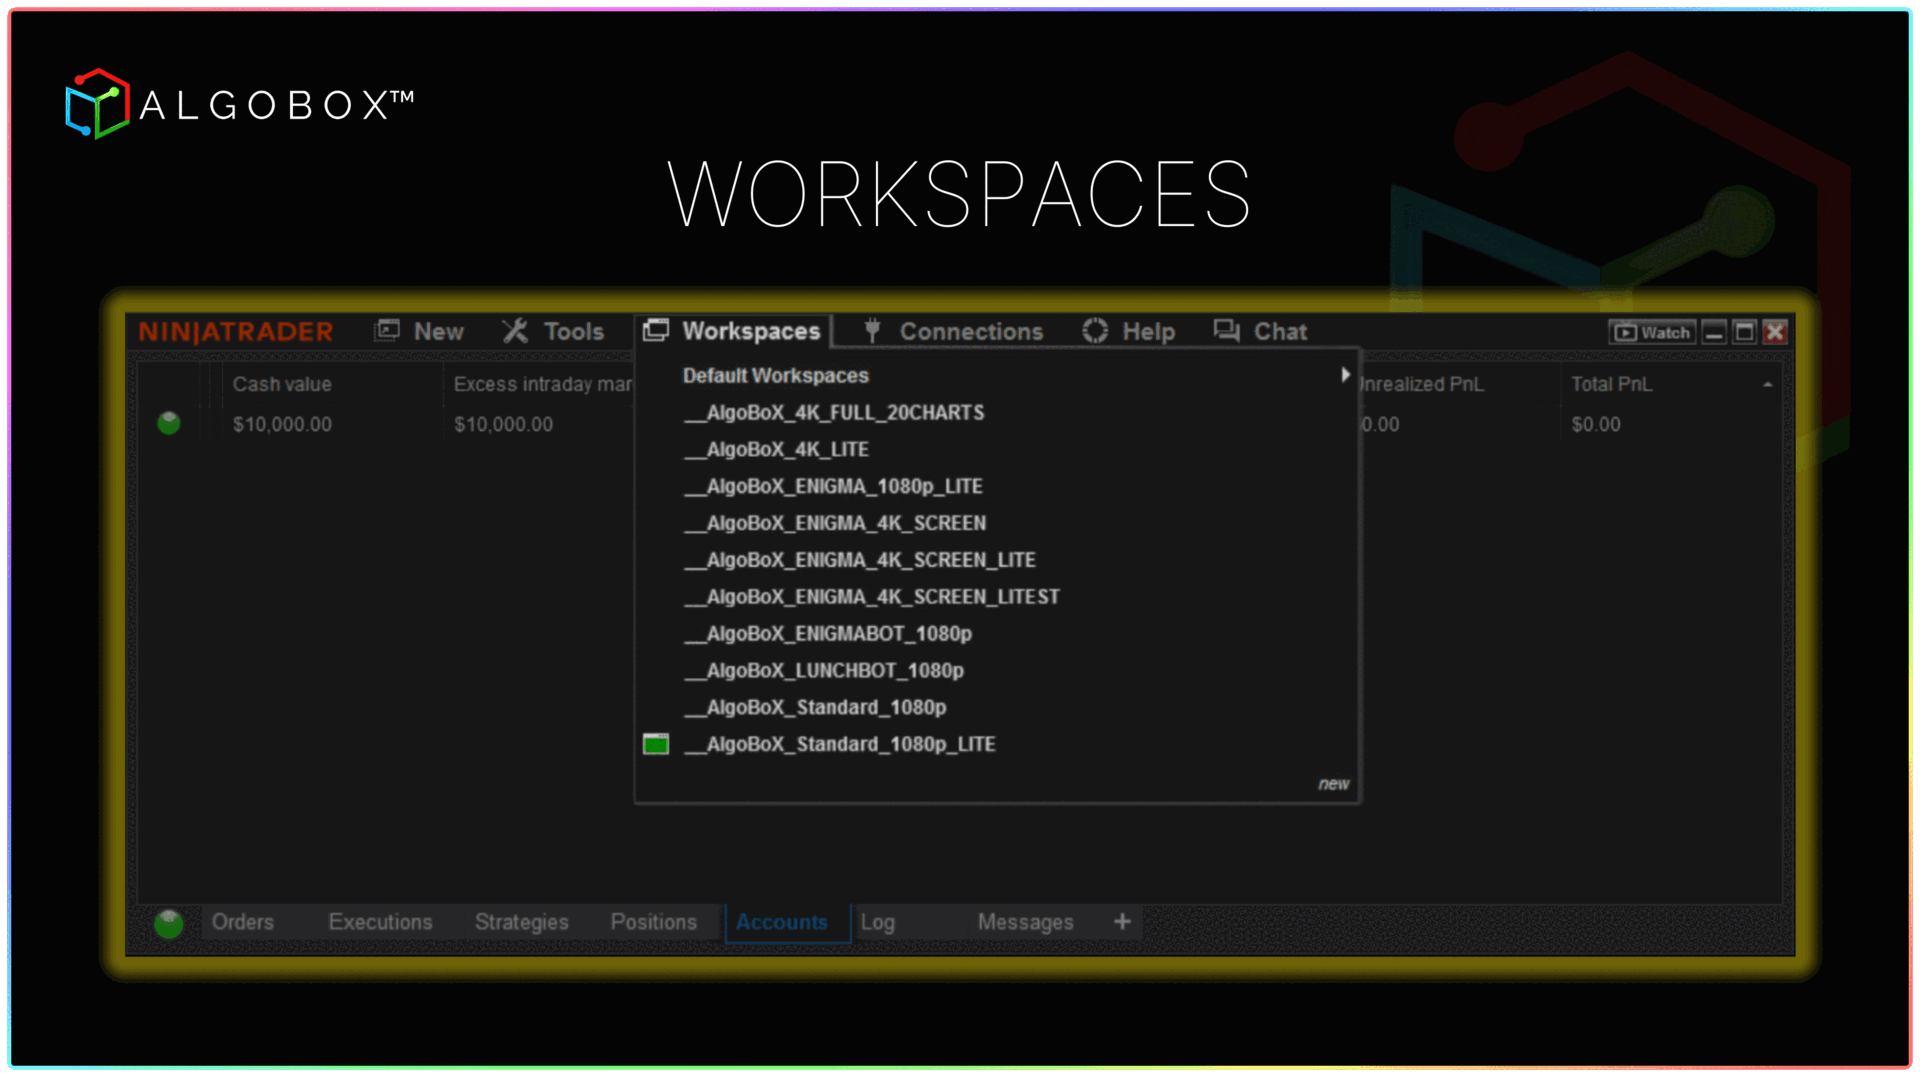Image resolution: width=1920 pixels, height=1077 pixels.
Task: Add a new tab with plus button
Action: [1122, 922]
